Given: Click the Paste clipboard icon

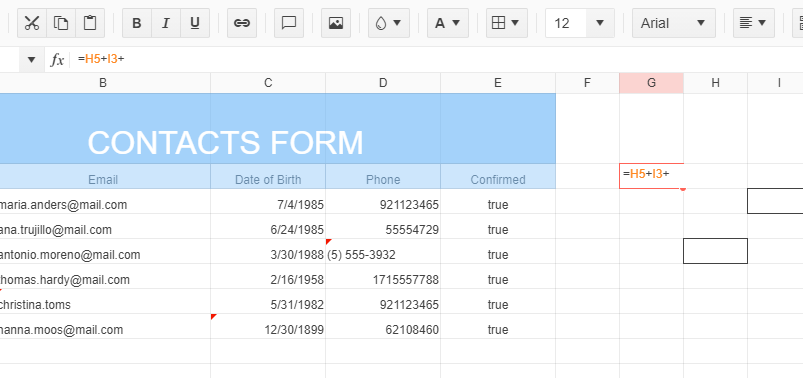Looking at the screenshot, I should [x=90, y=23].
